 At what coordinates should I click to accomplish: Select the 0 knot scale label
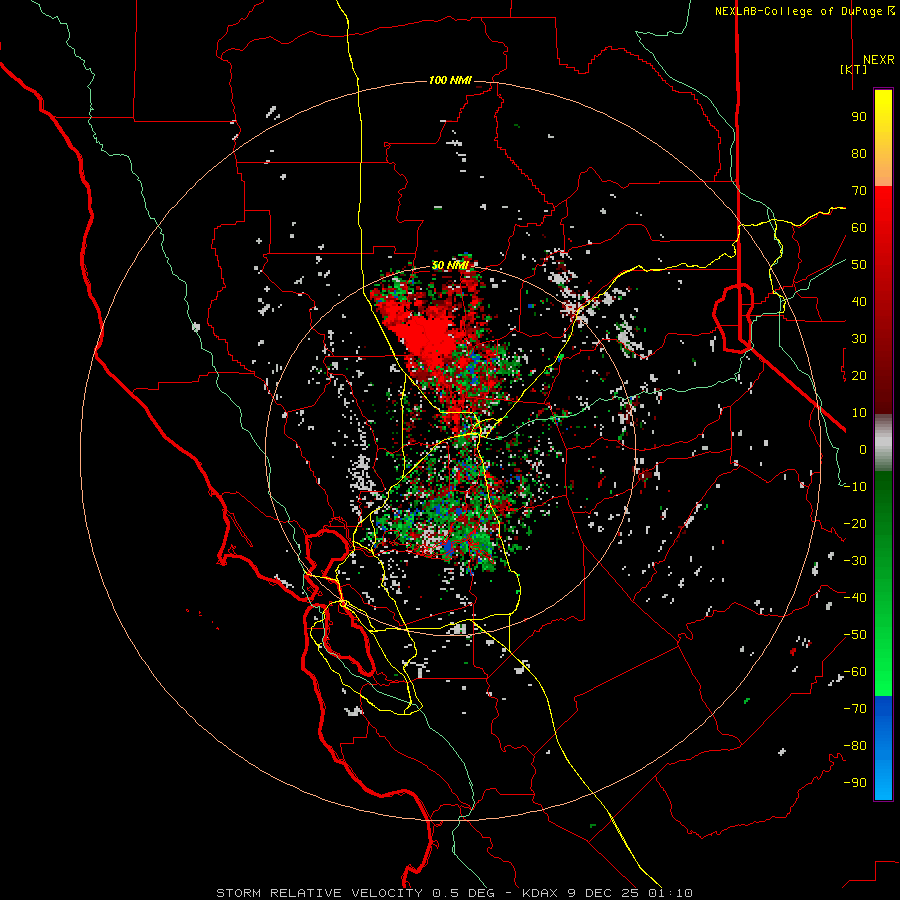pos(863,450)
